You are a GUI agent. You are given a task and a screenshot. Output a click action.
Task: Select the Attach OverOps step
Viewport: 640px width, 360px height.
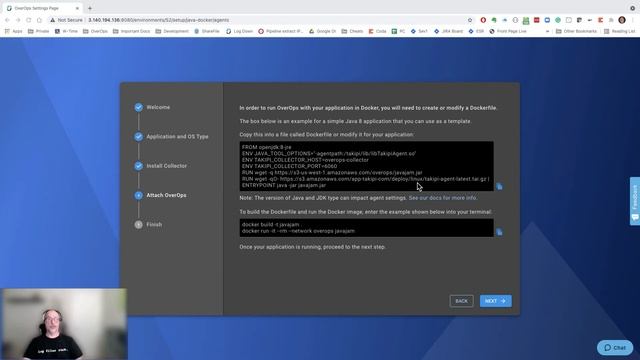tap(167, 196)
